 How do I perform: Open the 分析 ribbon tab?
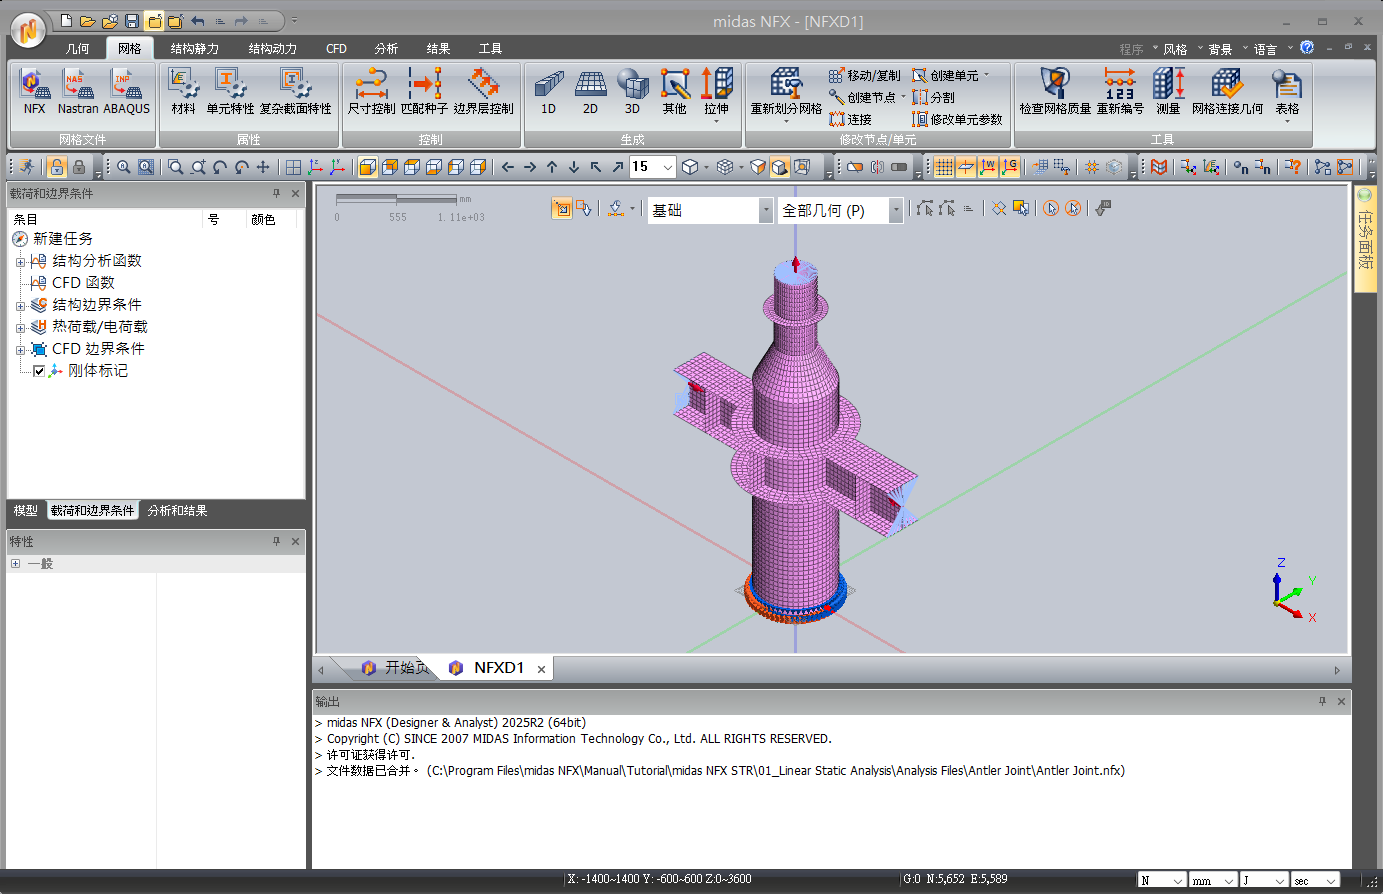tap(386, 48)
